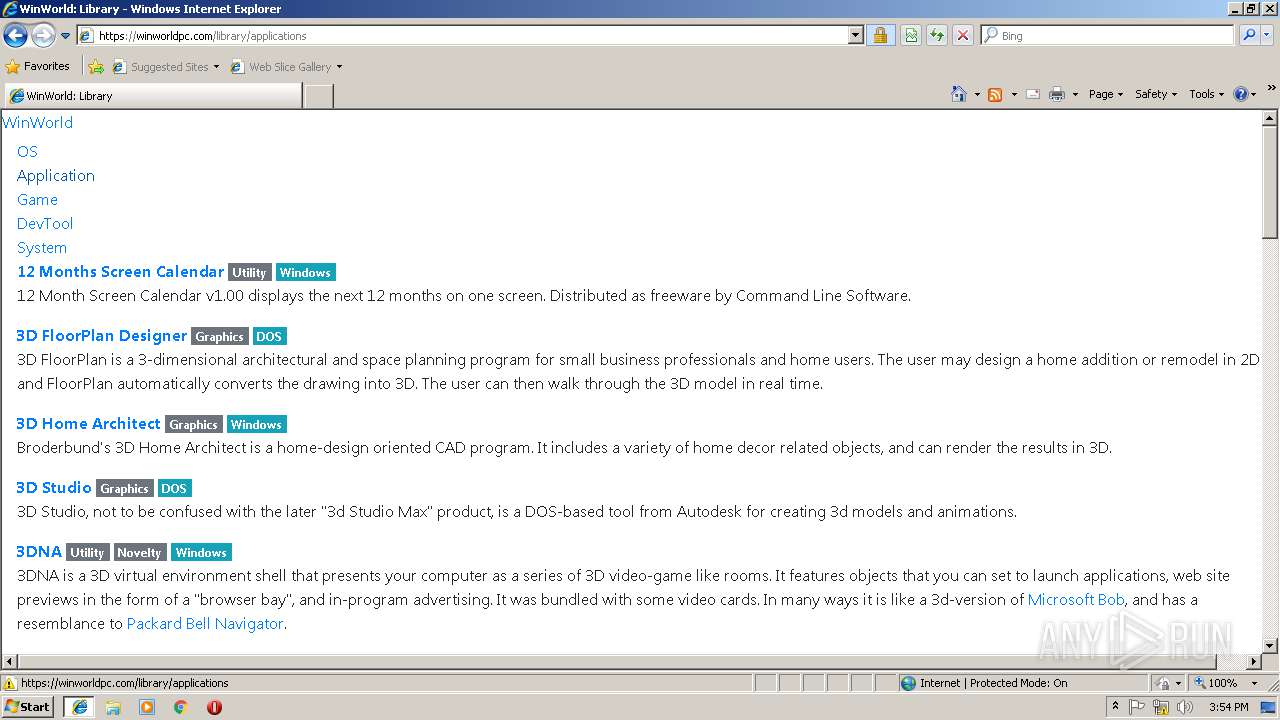Open the Tools menu
This screenshot has height=720, width=1280.
coord(1206,94)
